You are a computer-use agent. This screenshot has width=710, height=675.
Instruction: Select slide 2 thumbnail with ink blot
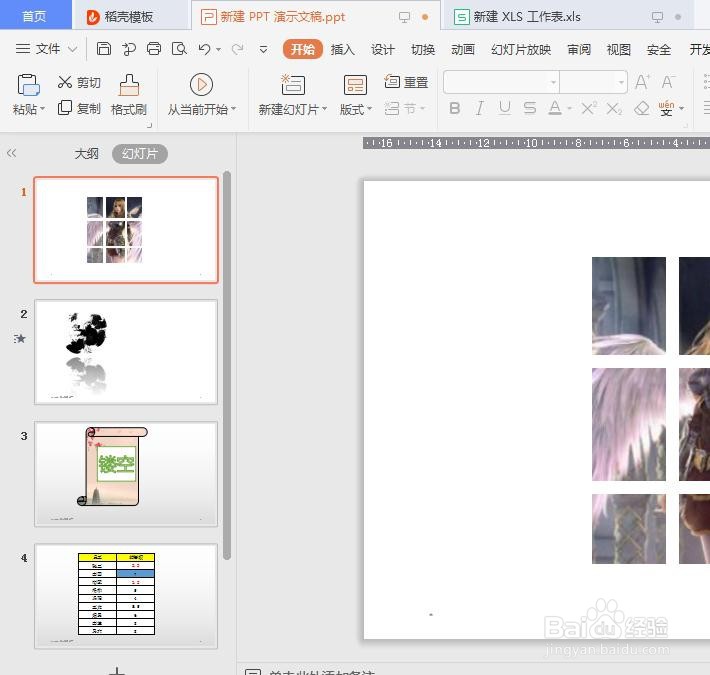coord(126,352)
